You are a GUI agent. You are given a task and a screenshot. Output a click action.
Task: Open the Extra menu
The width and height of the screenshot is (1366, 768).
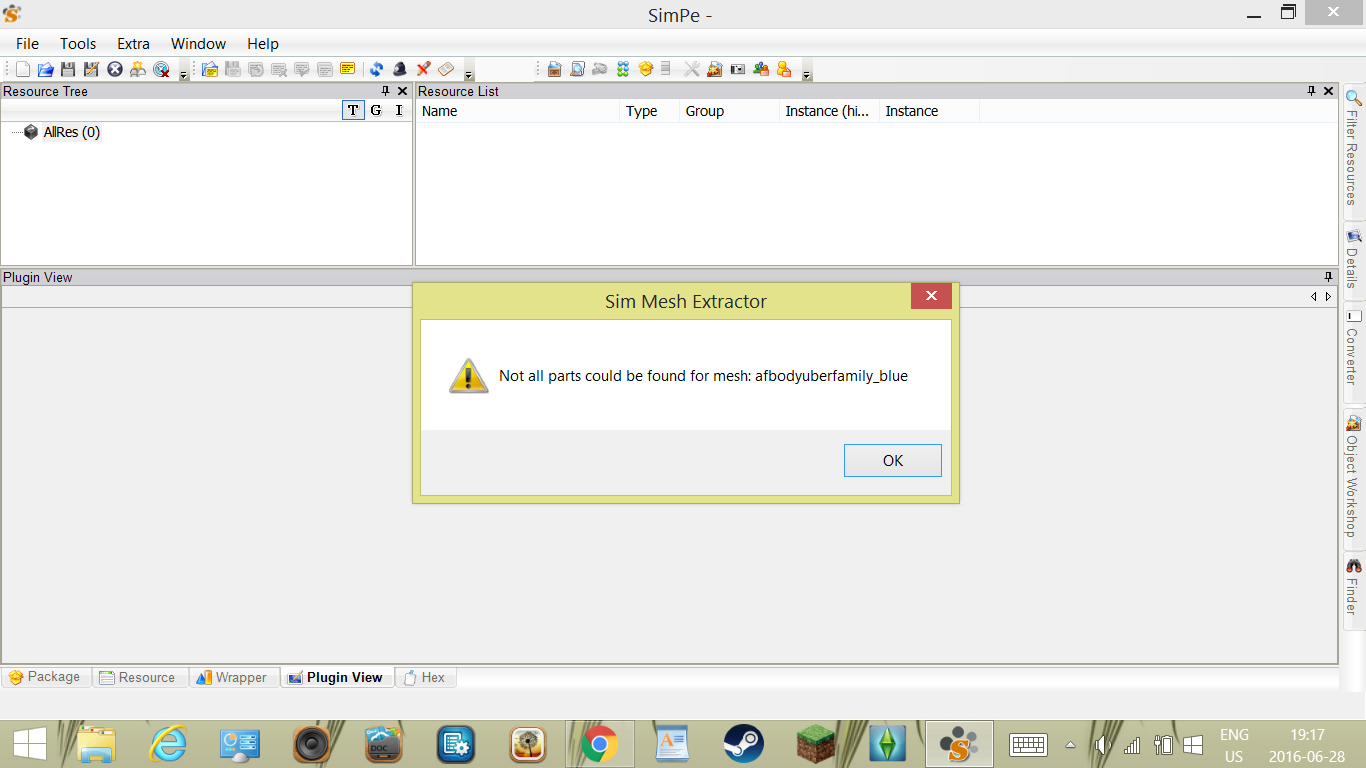pos(132,44)
